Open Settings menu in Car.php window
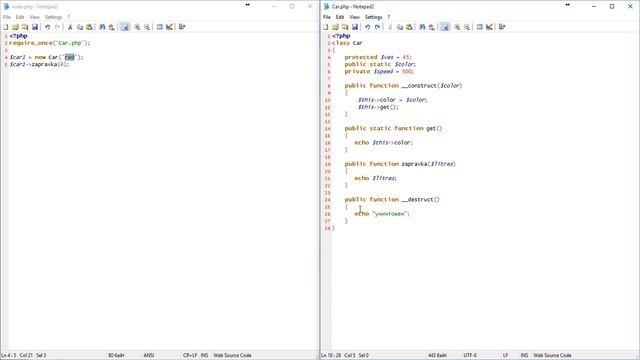 point(373,17)
